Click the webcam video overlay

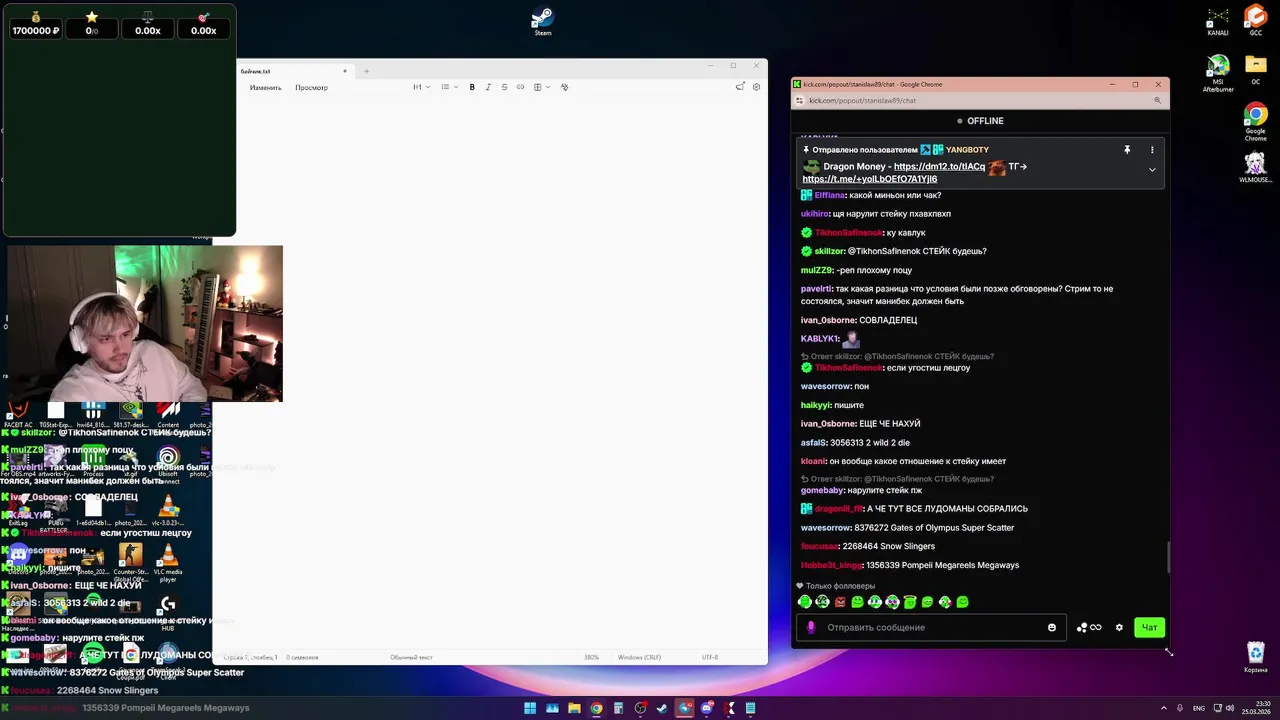click(145, 323)
